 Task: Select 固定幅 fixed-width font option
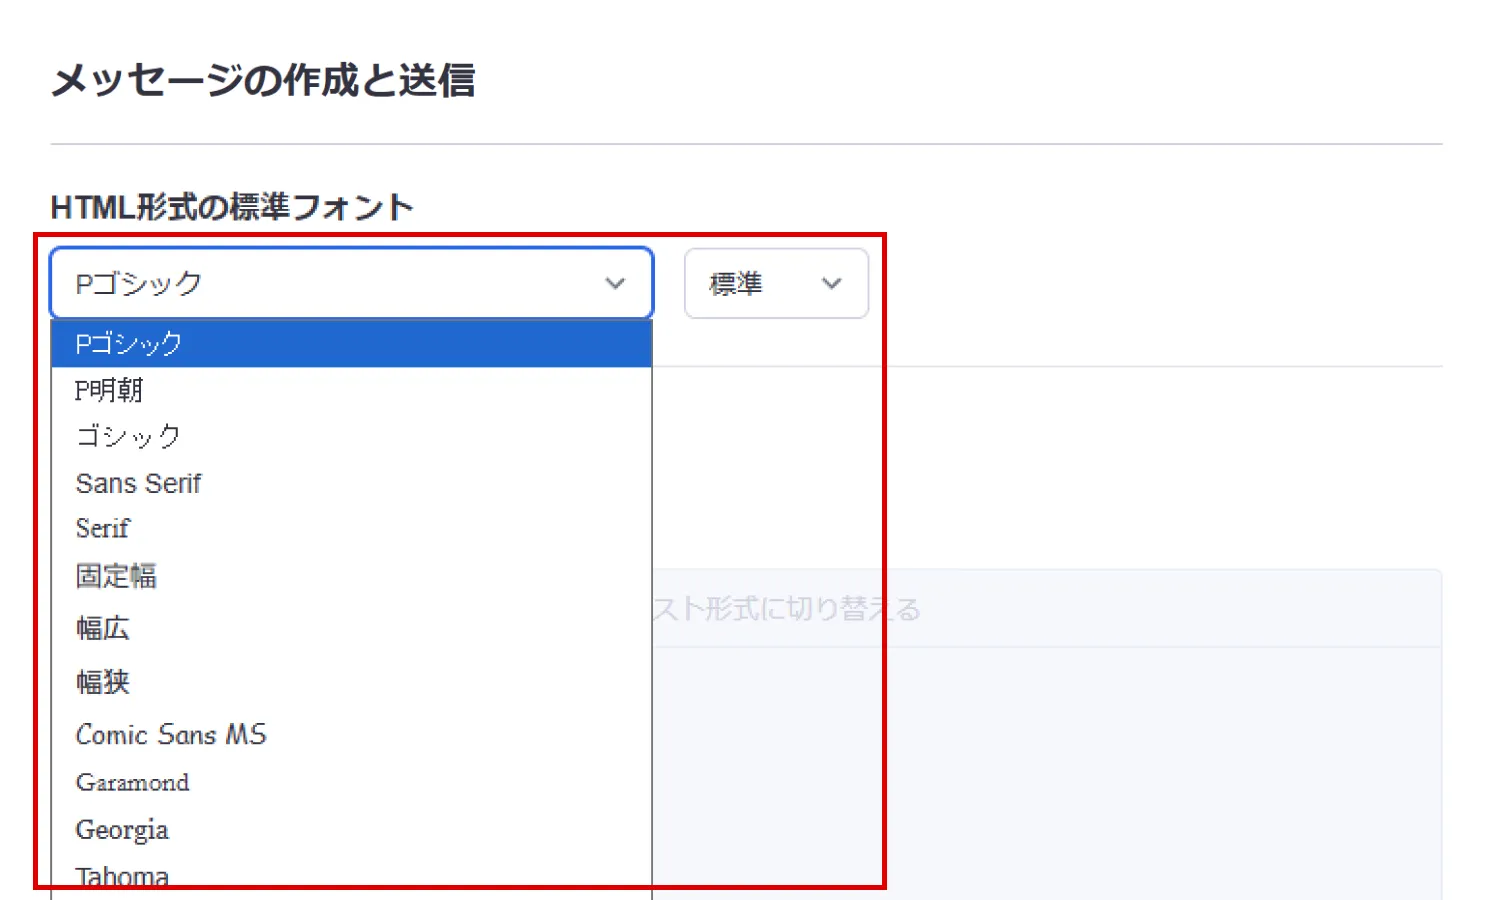[116, 577]
